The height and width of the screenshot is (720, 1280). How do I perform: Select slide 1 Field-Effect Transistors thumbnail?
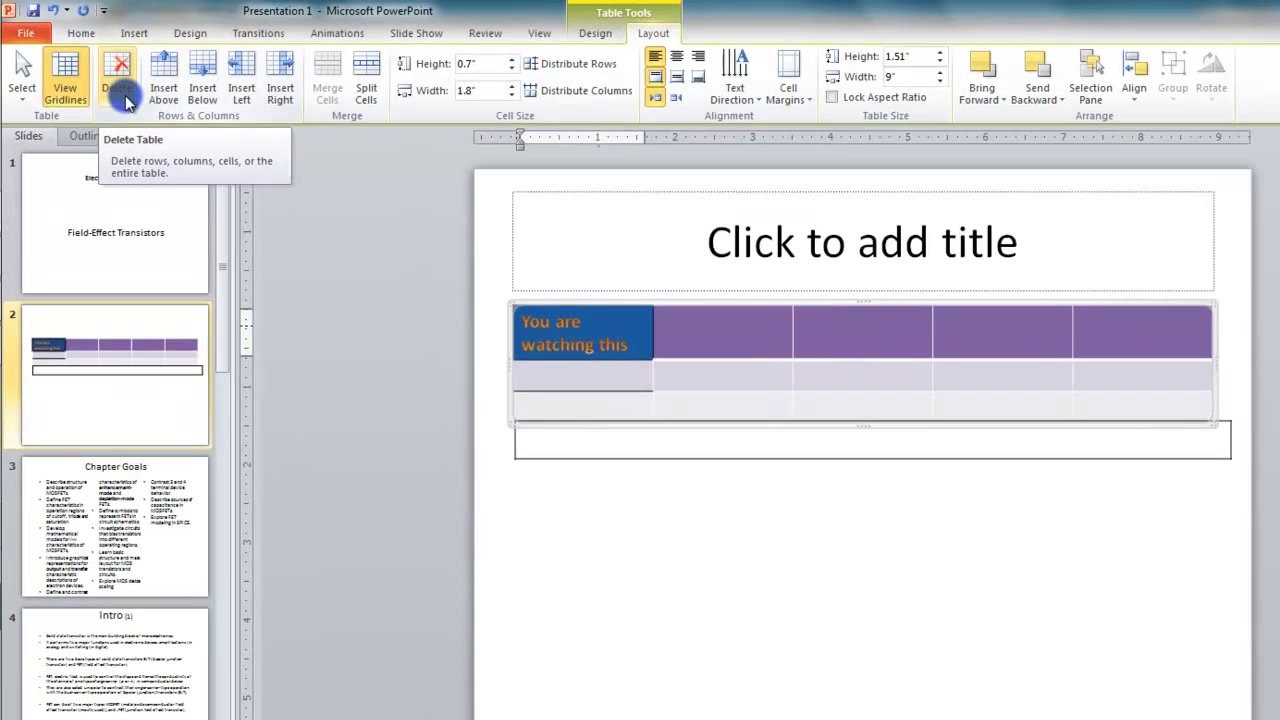(x=115, y=224)
